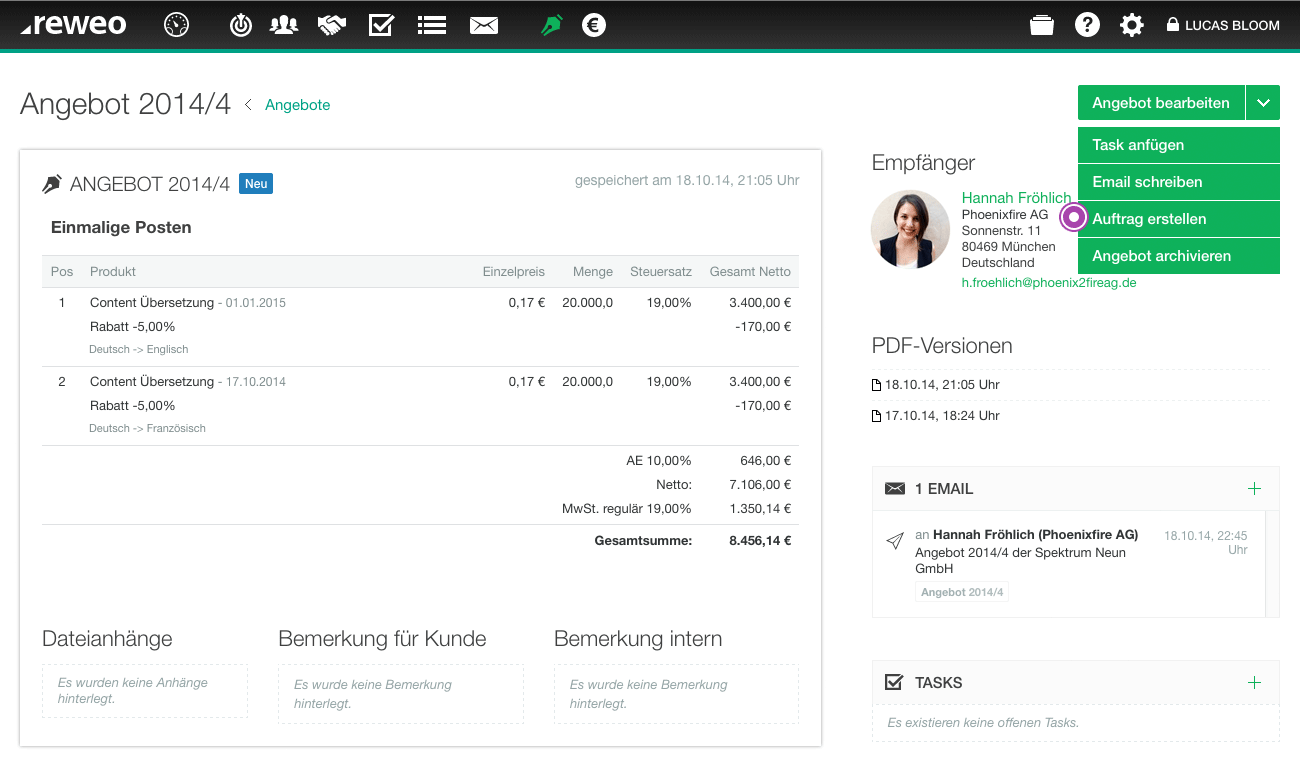Open the invoices euro icon
The height and width of the screenshot is (775, 1300).
[x=594, y=25]
